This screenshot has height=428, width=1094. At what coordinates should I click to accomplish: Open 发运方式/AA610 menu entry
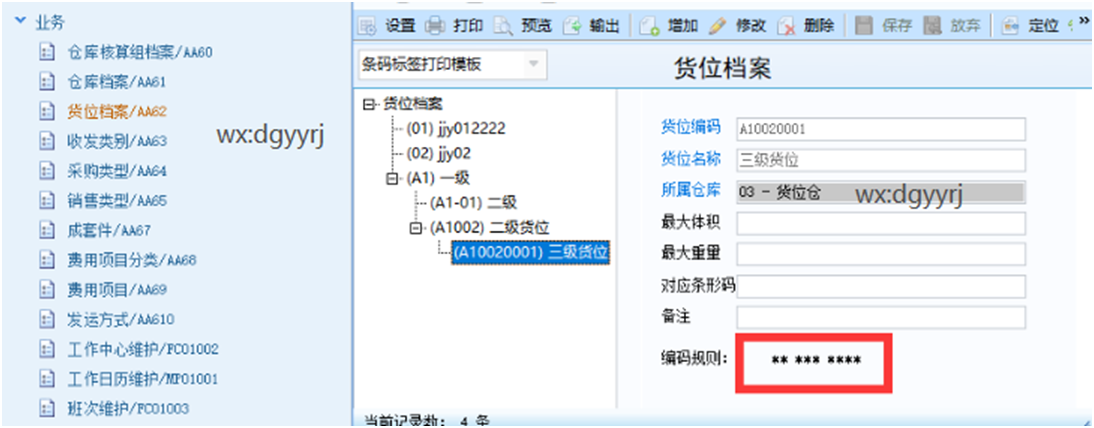[x=121, y=320]
